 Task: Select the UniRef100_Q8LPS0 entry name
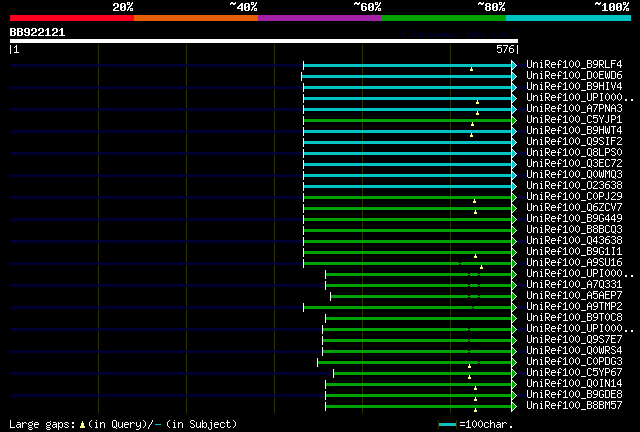(x=574, y=153)
